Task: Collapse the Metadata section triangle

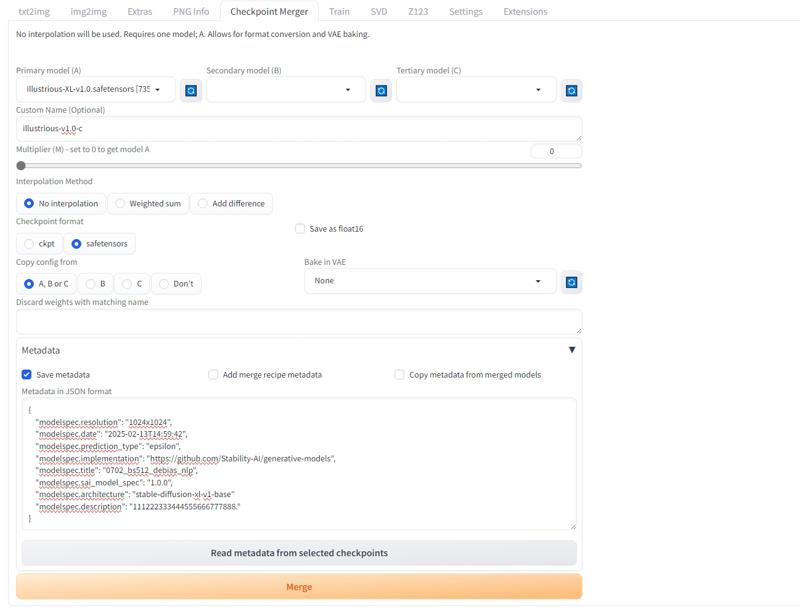Action: (x=572, y=350)
